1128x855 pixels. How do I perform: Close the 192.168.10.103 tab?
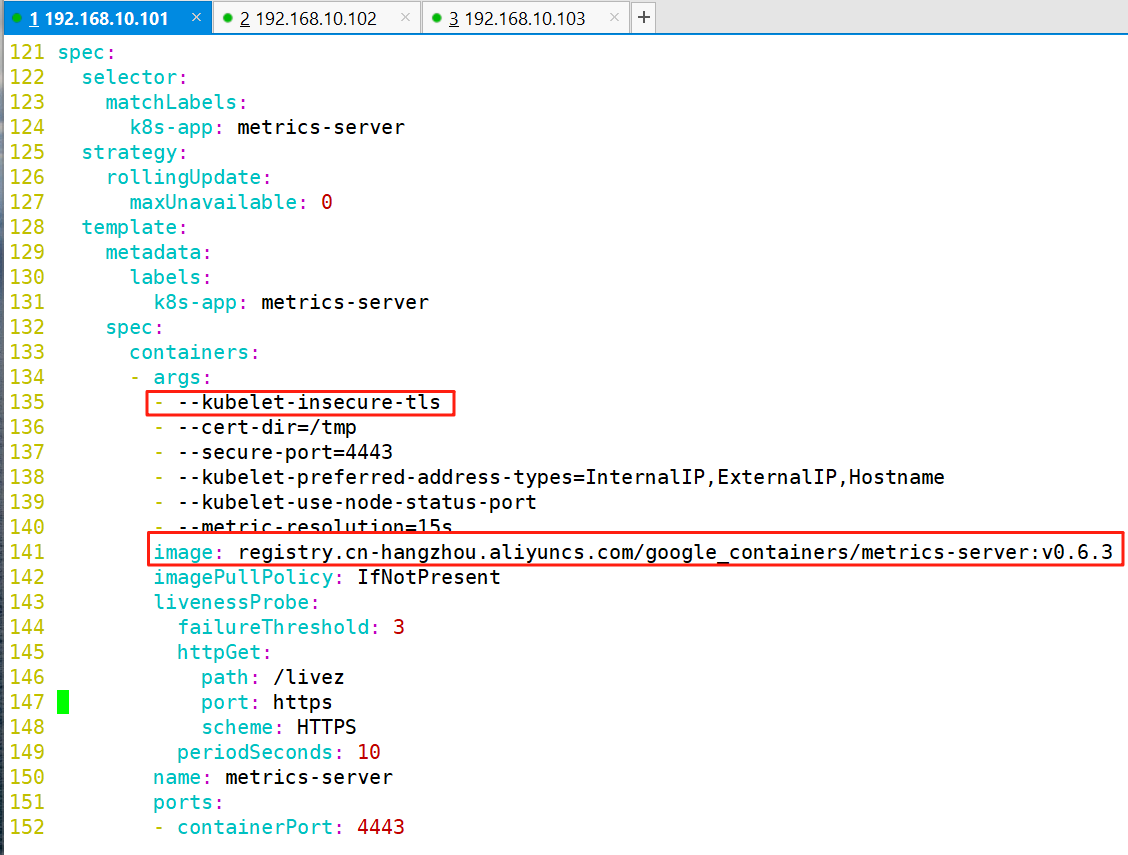pos(614,17)
